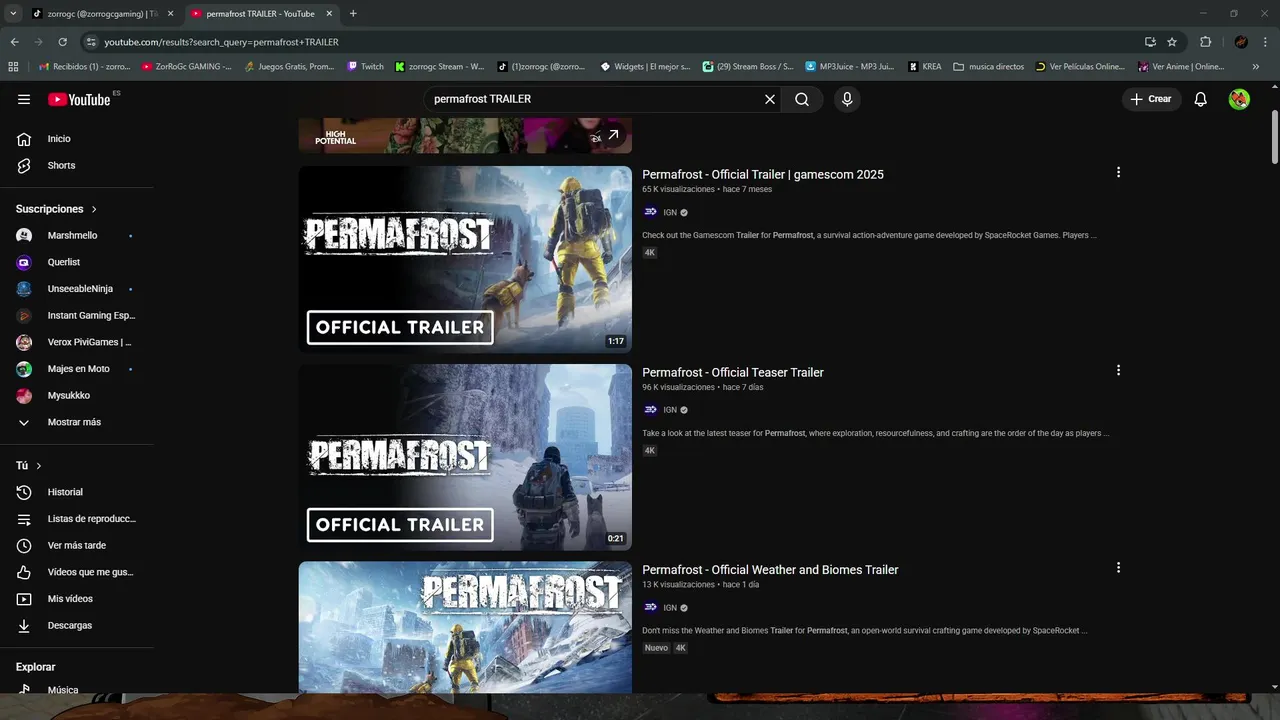Open the Chrome apps grid in bookmarks bar
Screen dimensions: 1280x720
click(x=13, y=67)
